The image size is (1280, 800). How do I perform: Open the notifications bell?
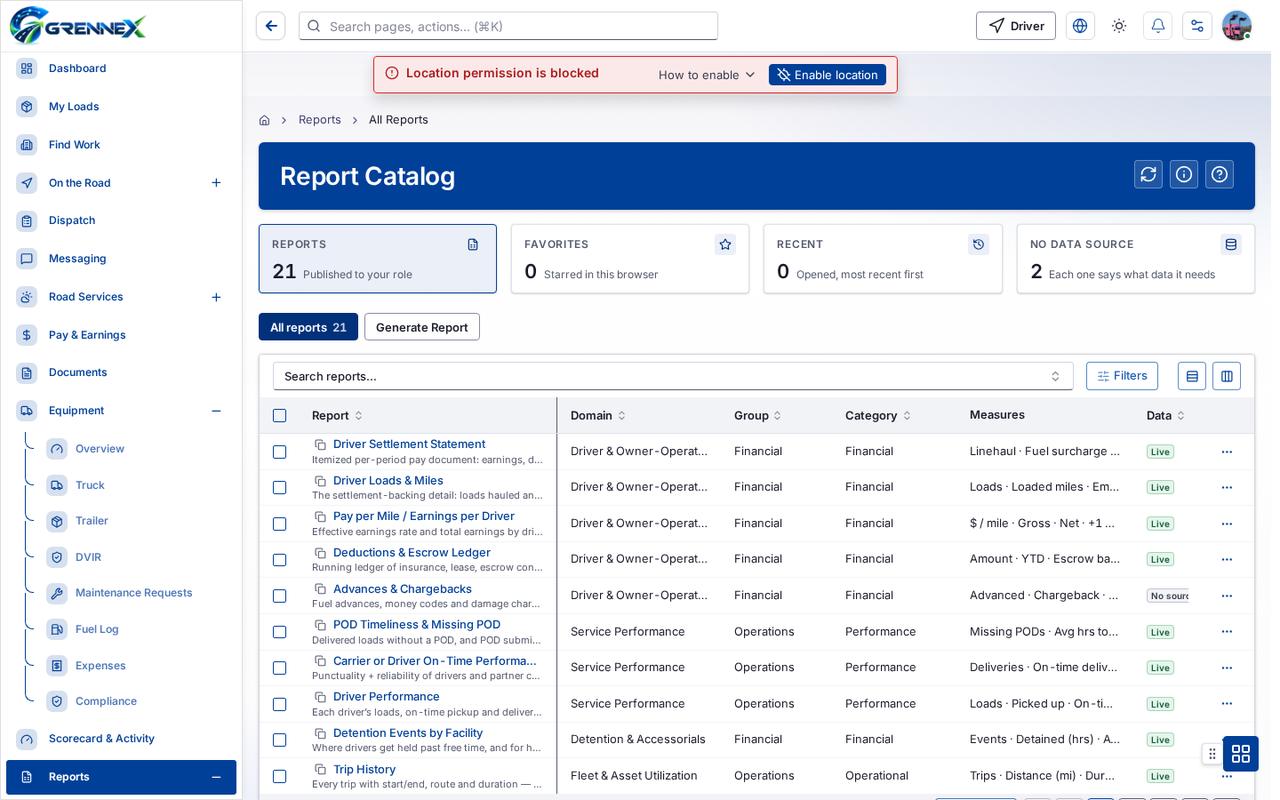[1158, 26]
